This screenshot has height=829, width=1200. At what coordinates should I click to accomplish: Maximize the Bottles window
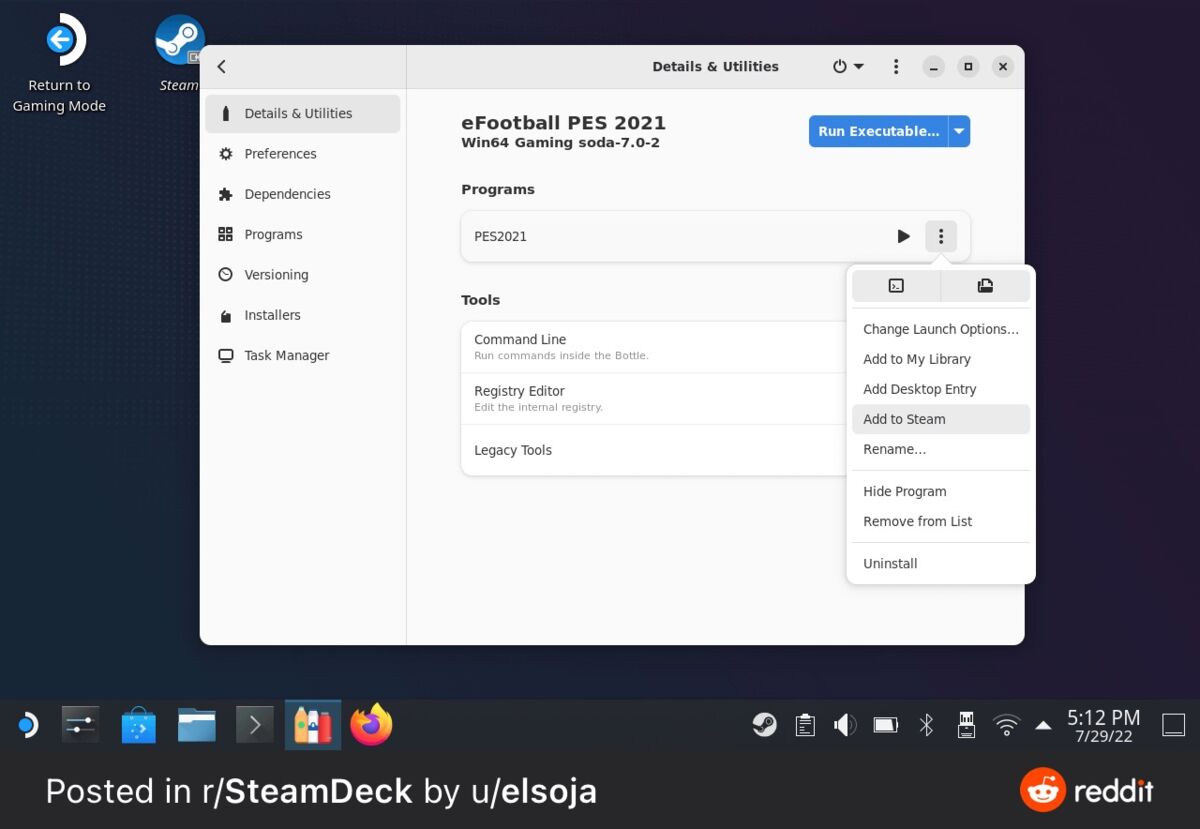coord(968,67)
